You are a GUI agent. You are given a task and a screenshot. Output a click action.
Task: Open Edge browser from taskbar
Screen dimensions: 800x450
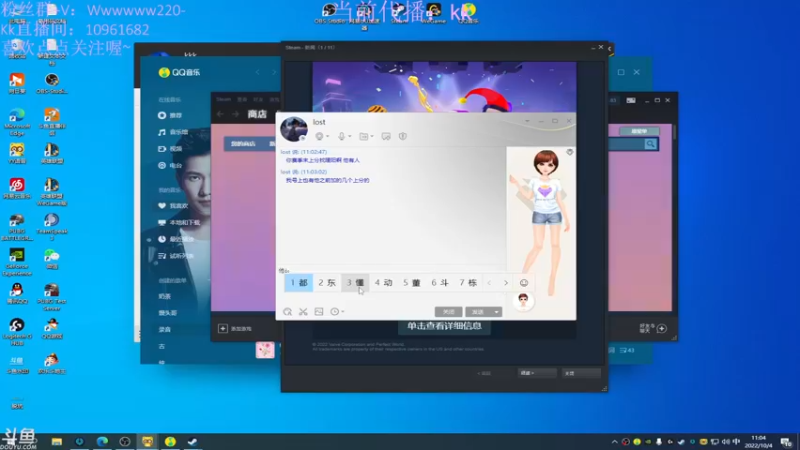(x=102, y=441)
